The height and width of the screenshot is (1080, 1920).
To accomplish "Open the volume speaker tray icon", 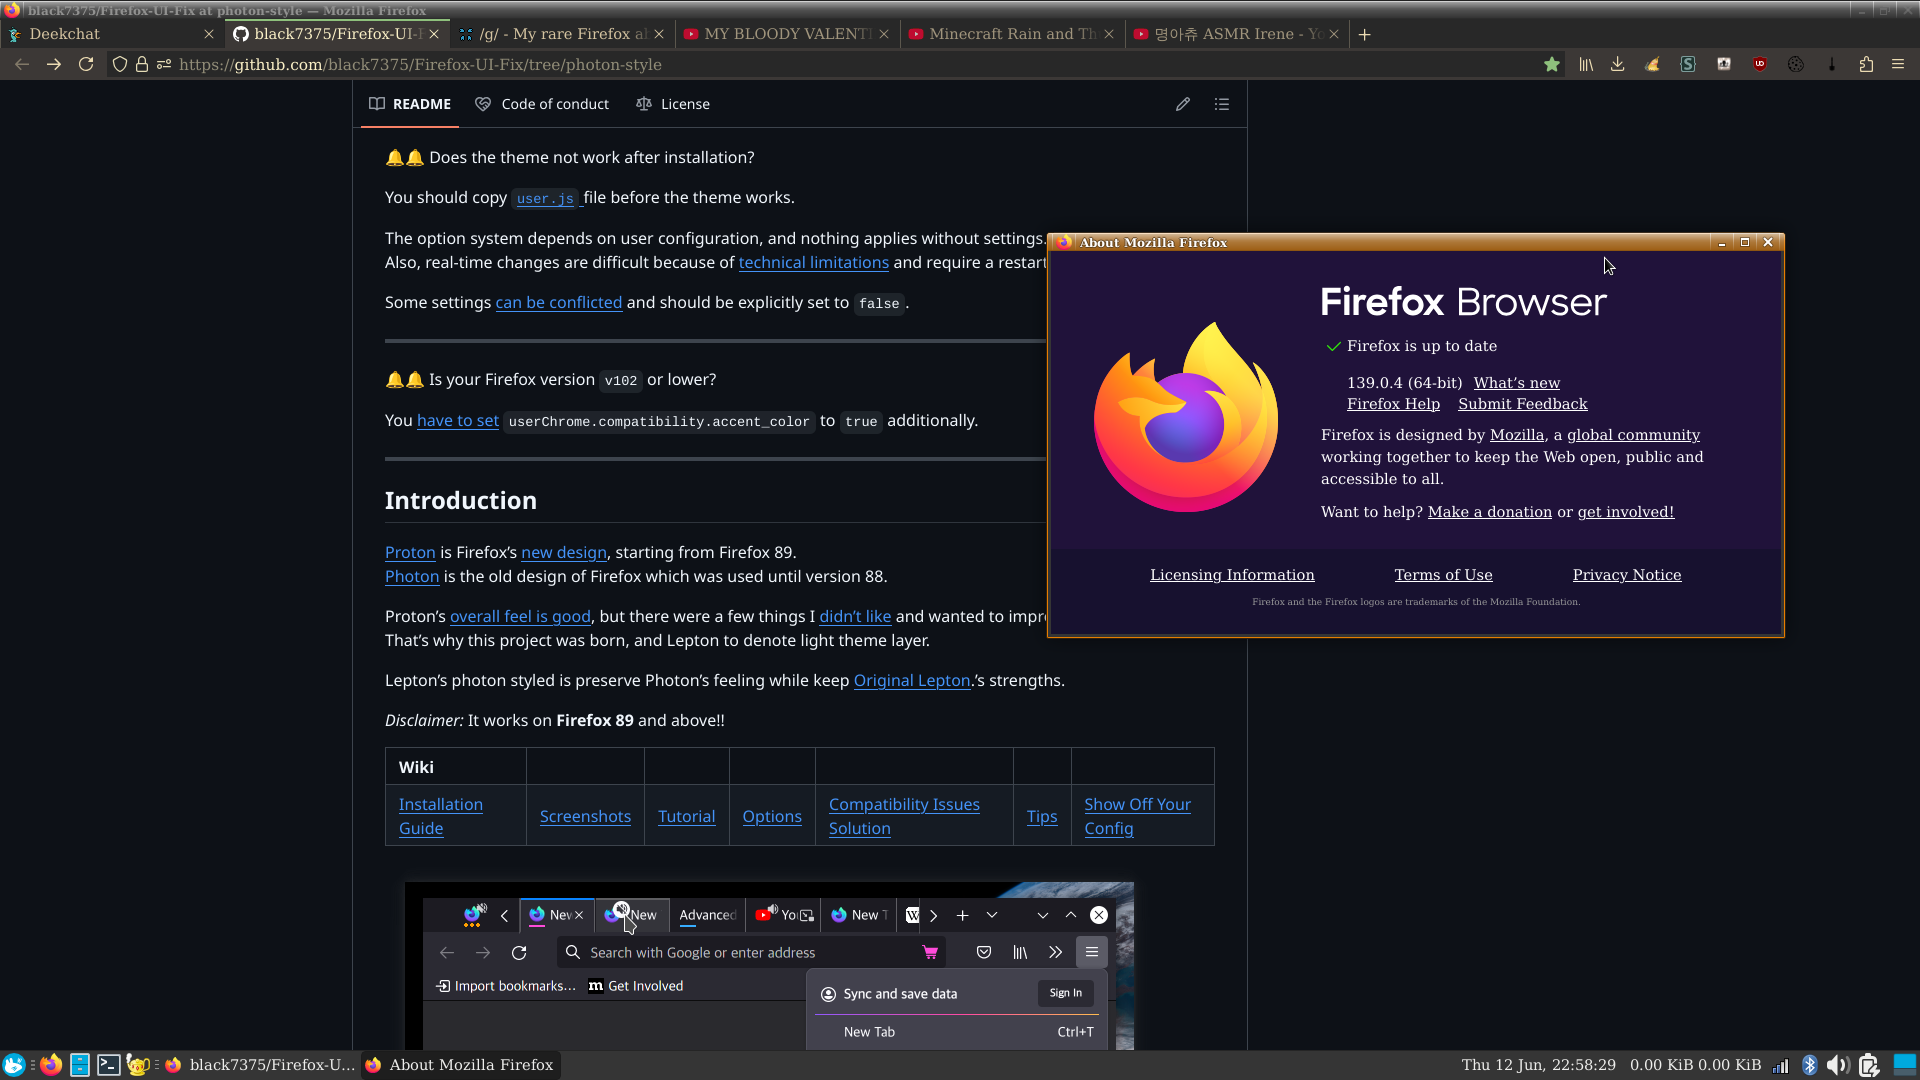I will [x=1837, y=1065].
